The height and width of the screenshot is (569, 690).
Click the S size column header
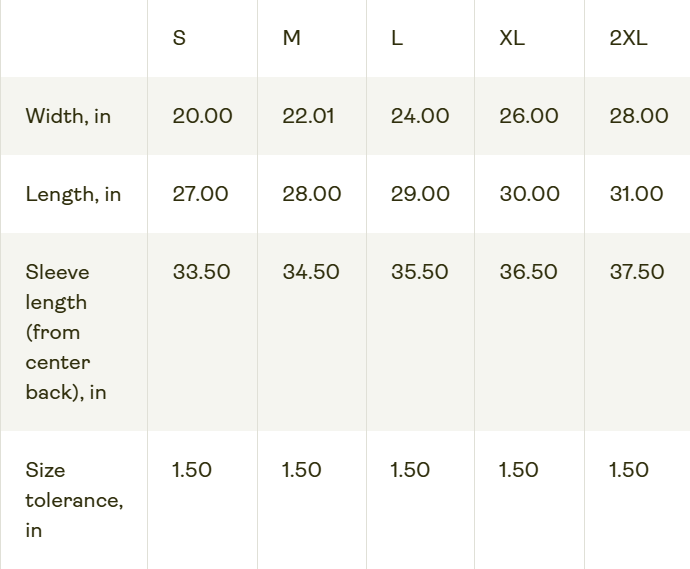pos(179,38)
